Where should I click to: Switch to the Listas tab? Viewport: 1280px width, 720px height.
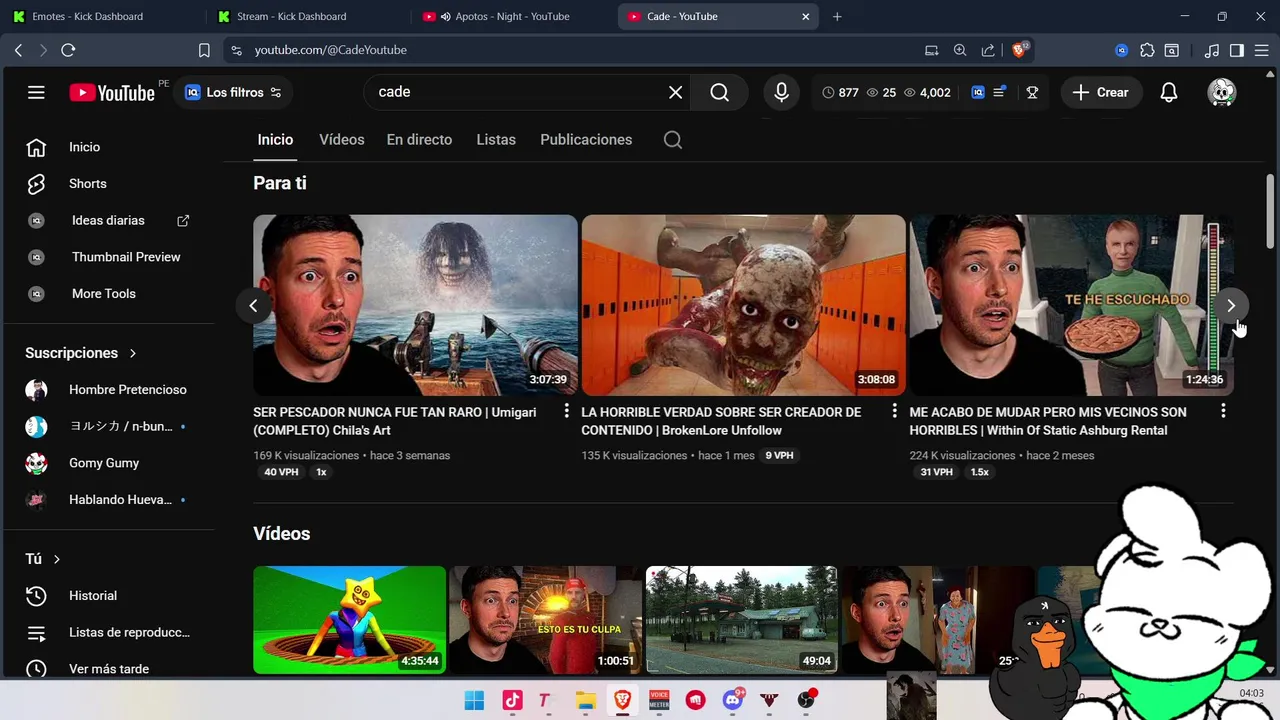coord(496,140)
